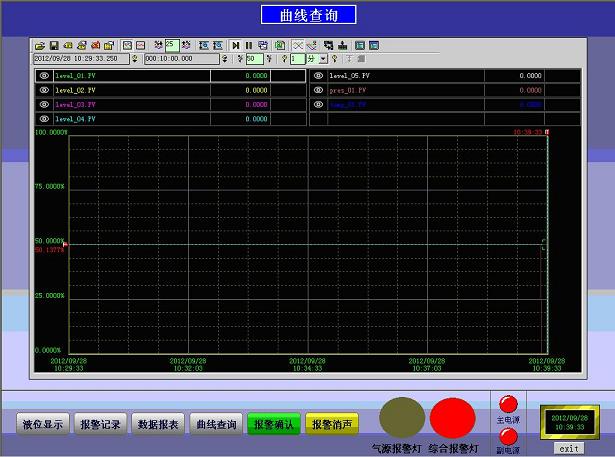This screenshot has width=615, height=457.
Task: Toggle visibility of level_03.PV curve
Action: pos(44,104)
